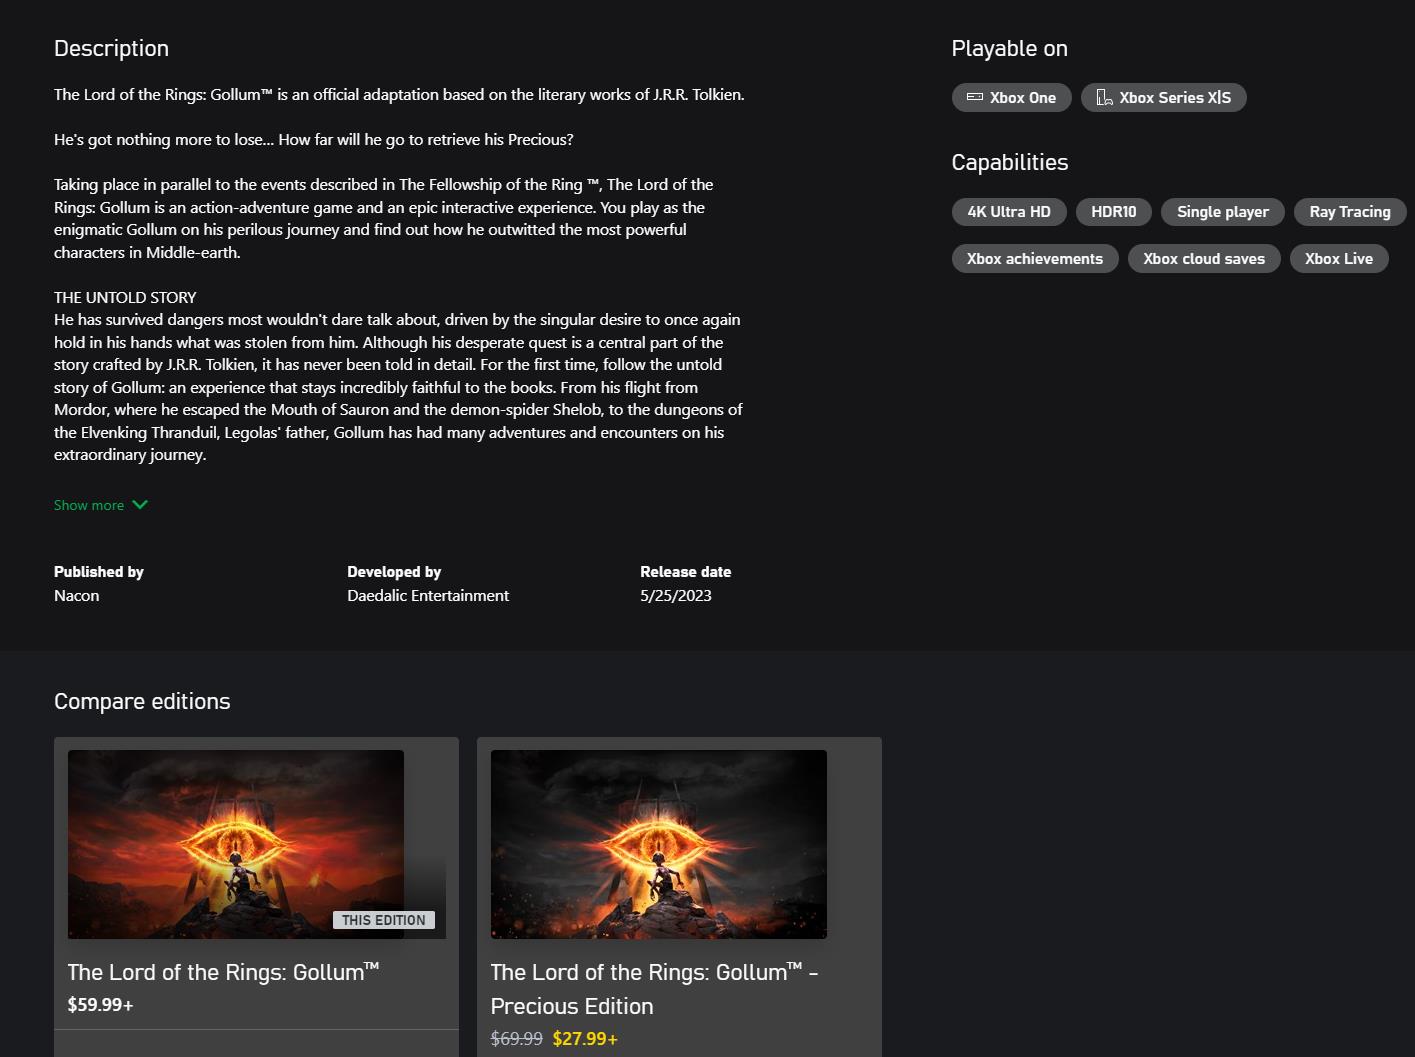Click the struck-through $69.99 price
1415x1057 pixels.
coord(517,1039)
